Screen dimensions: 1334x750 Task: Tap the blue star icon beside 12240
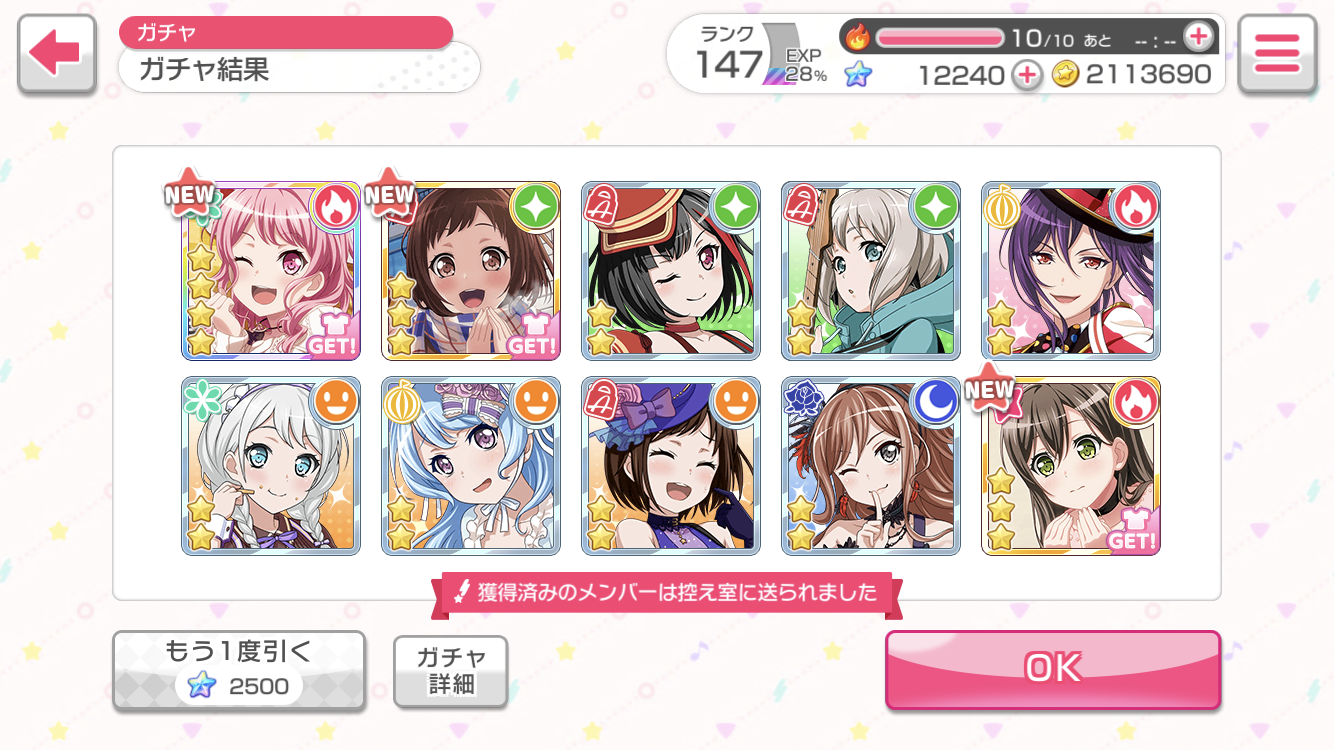857,74
